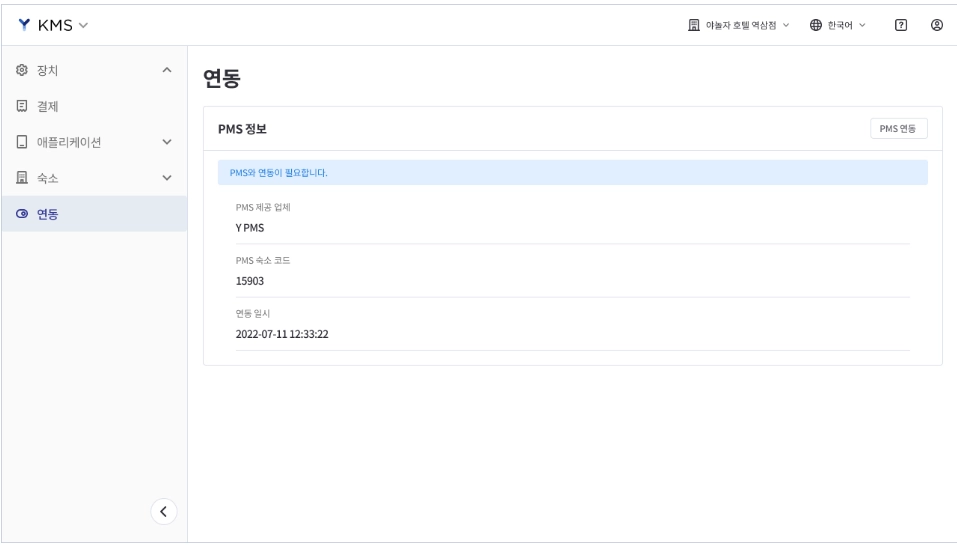Image resolution: width=957 pixels, height=547 pixels.
Task: Open the KMS app switcher dropdown
Action: coord(54,25)
